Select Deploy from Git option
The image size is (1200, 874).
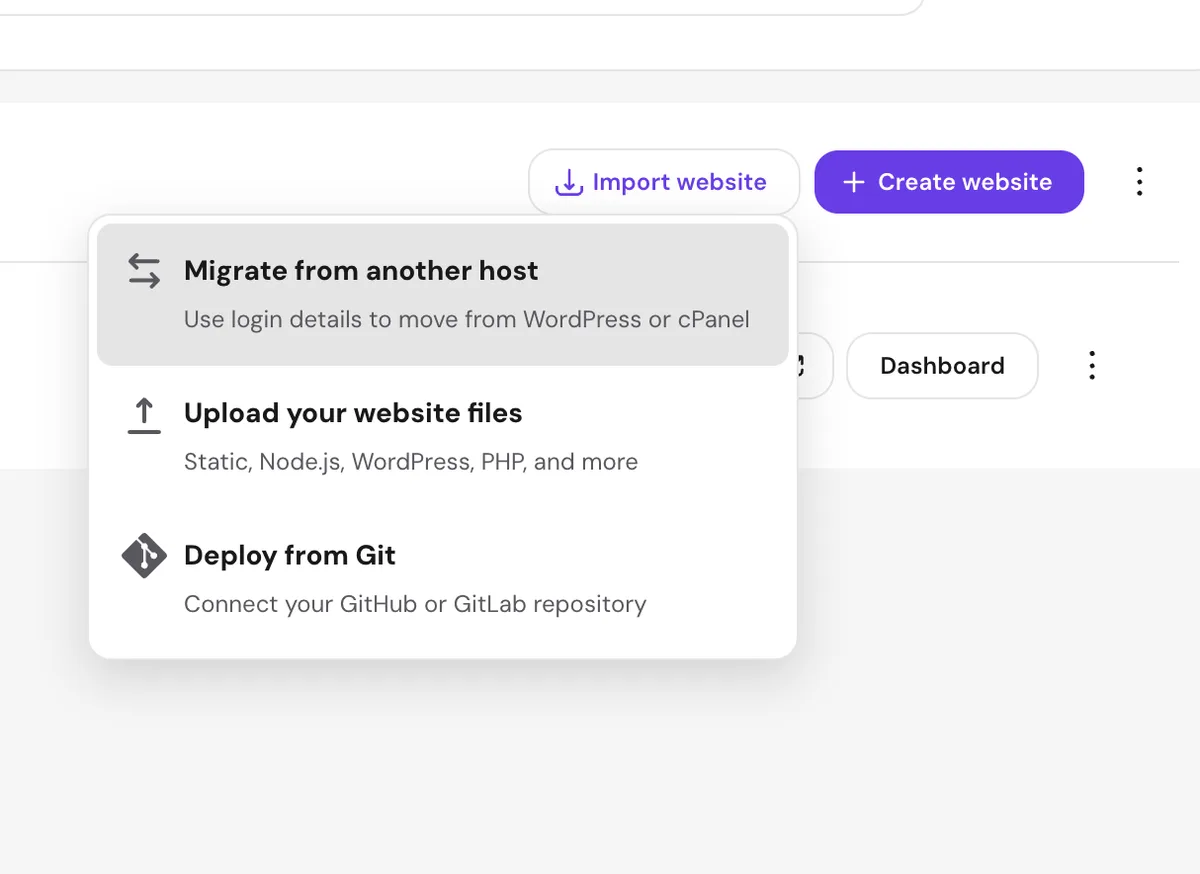click(x=443, y=579)
